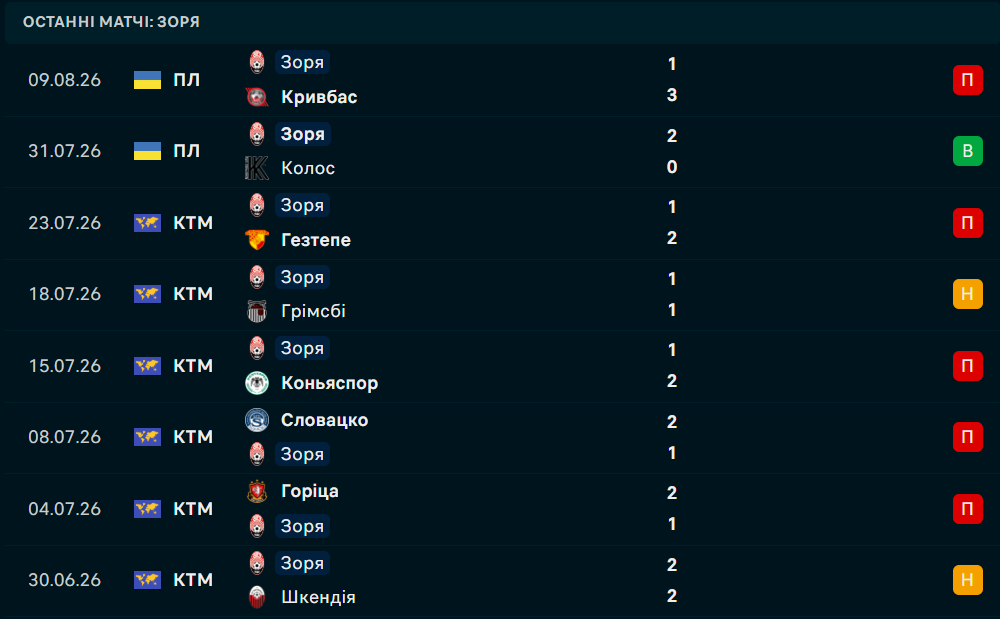Image resolution: width=1000 pixels, height=619 pixels.
Task: Select orange Н badge for Грімсбі match
Action: (x=967, y=294)
